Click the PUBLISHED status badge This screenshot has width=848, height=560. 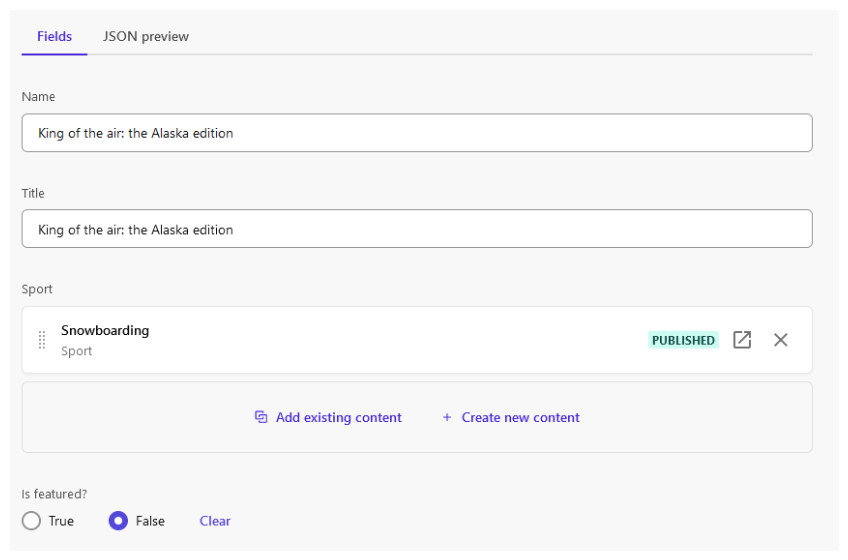(683, 340)
